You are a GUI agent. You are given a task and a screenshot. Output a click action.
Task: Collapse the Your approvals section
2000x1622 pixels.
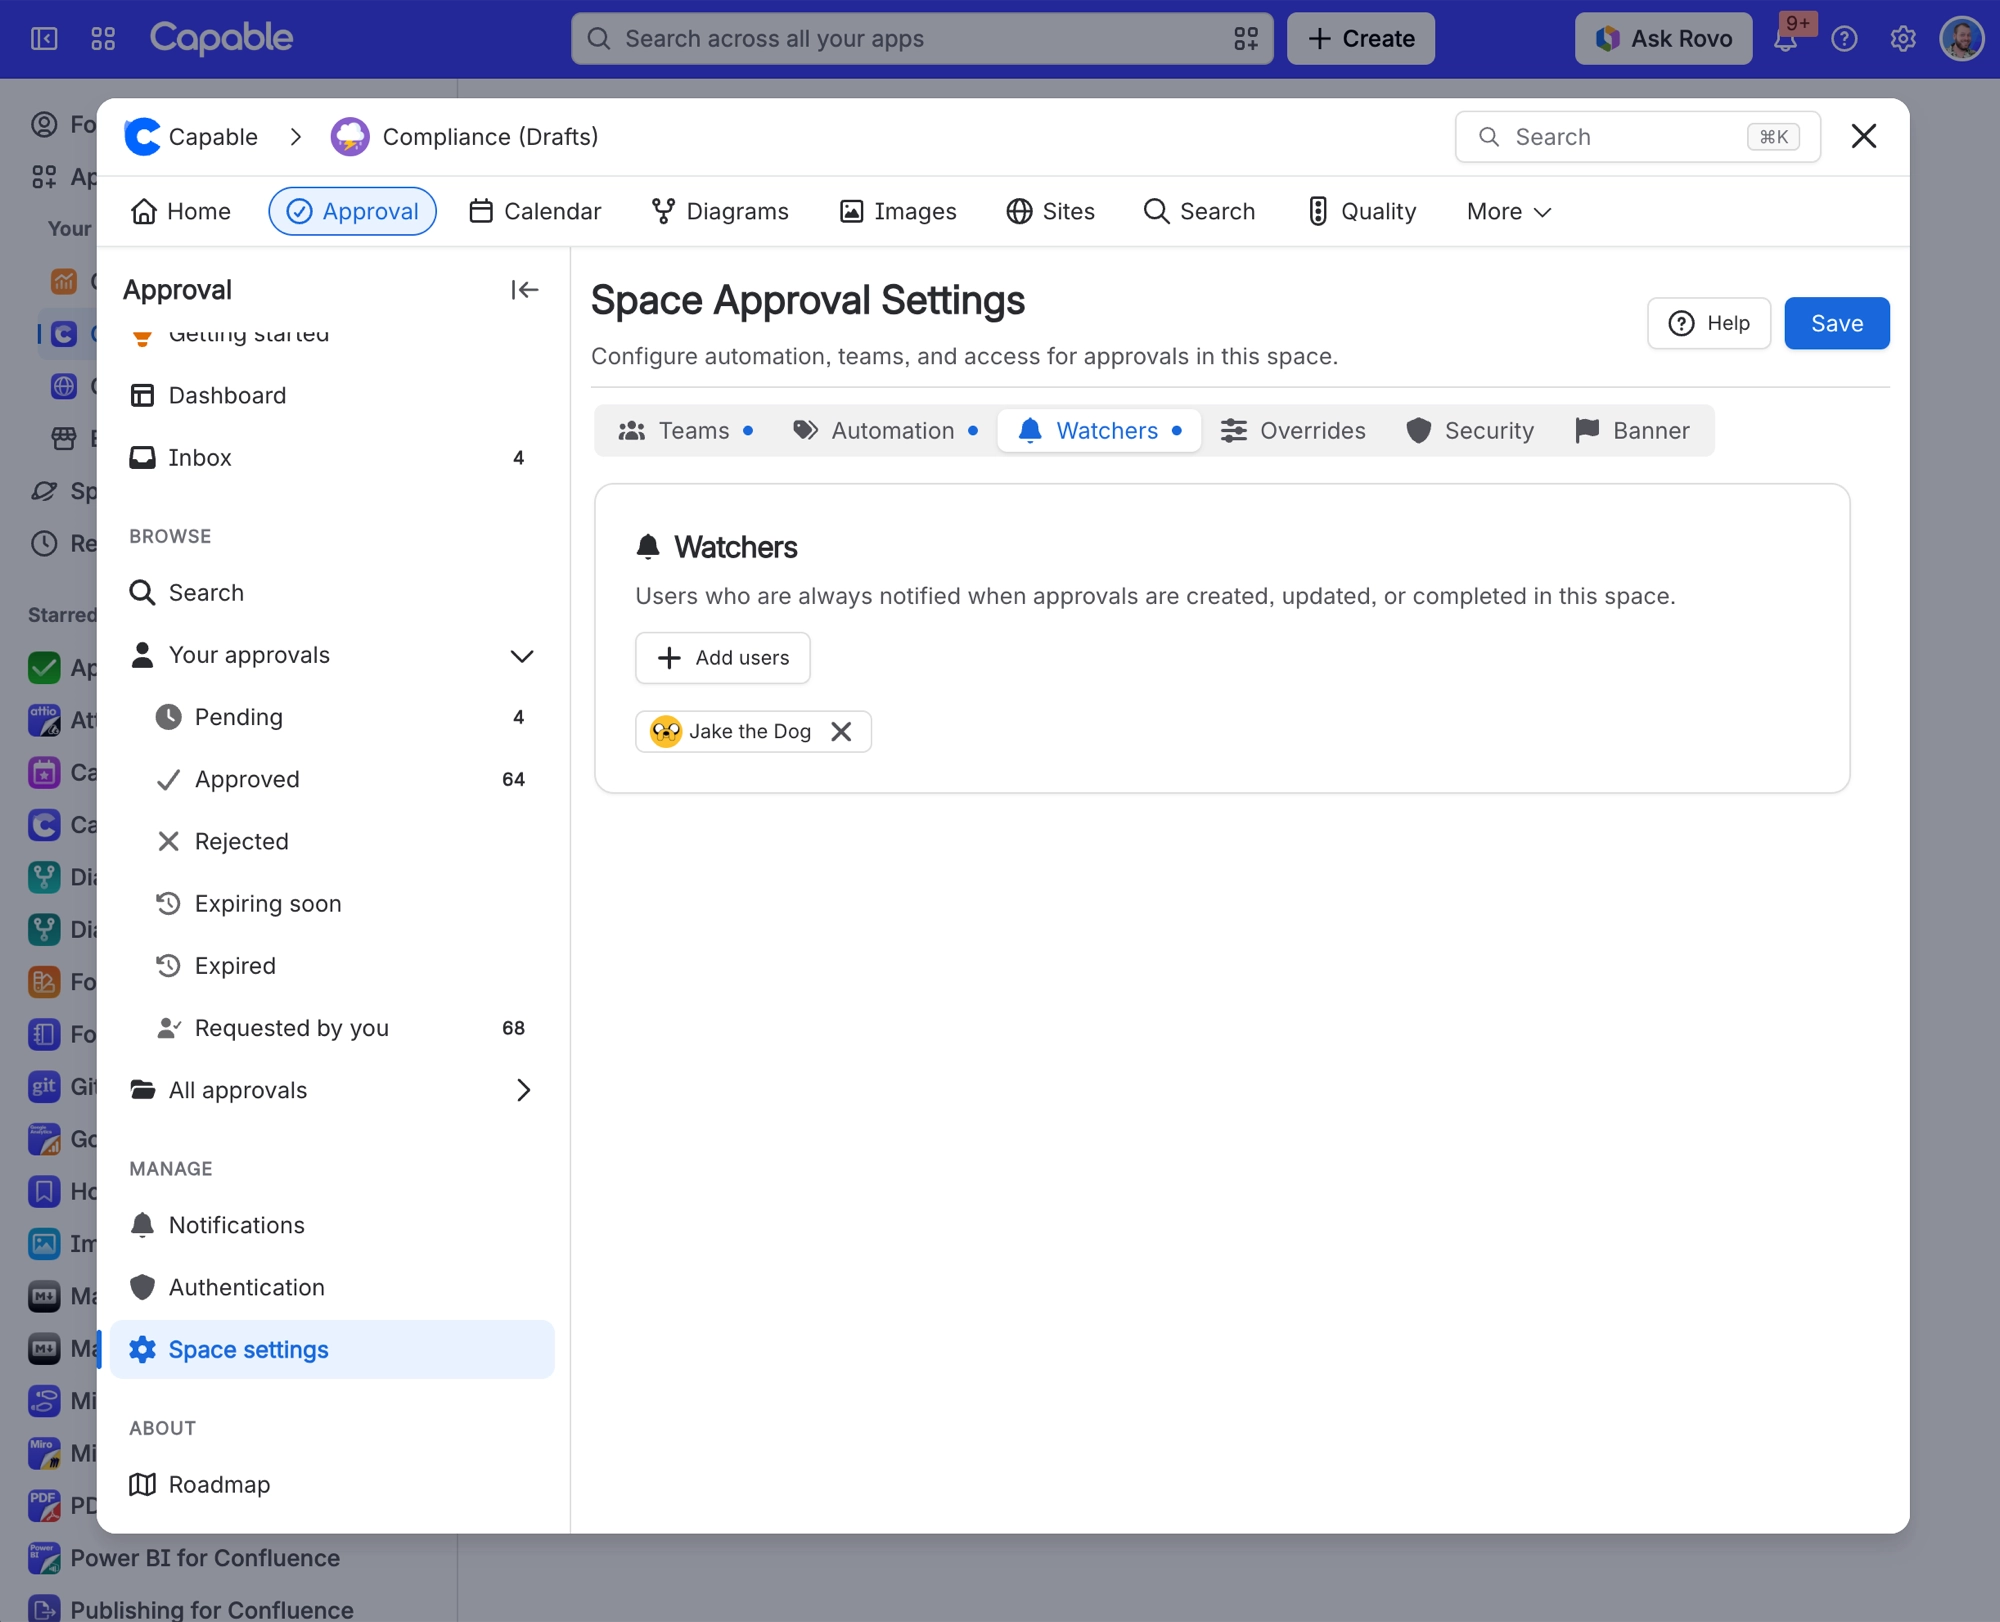(522, 656)
